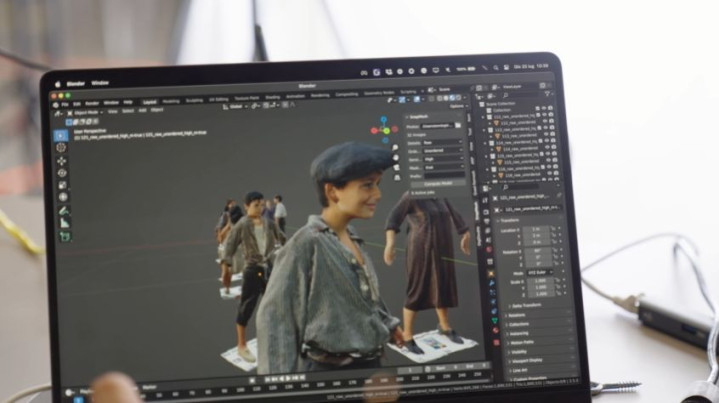Hide first 111_raw_unordered object via eye icon
Screen dimensions: 719x403
coord(545,115)
